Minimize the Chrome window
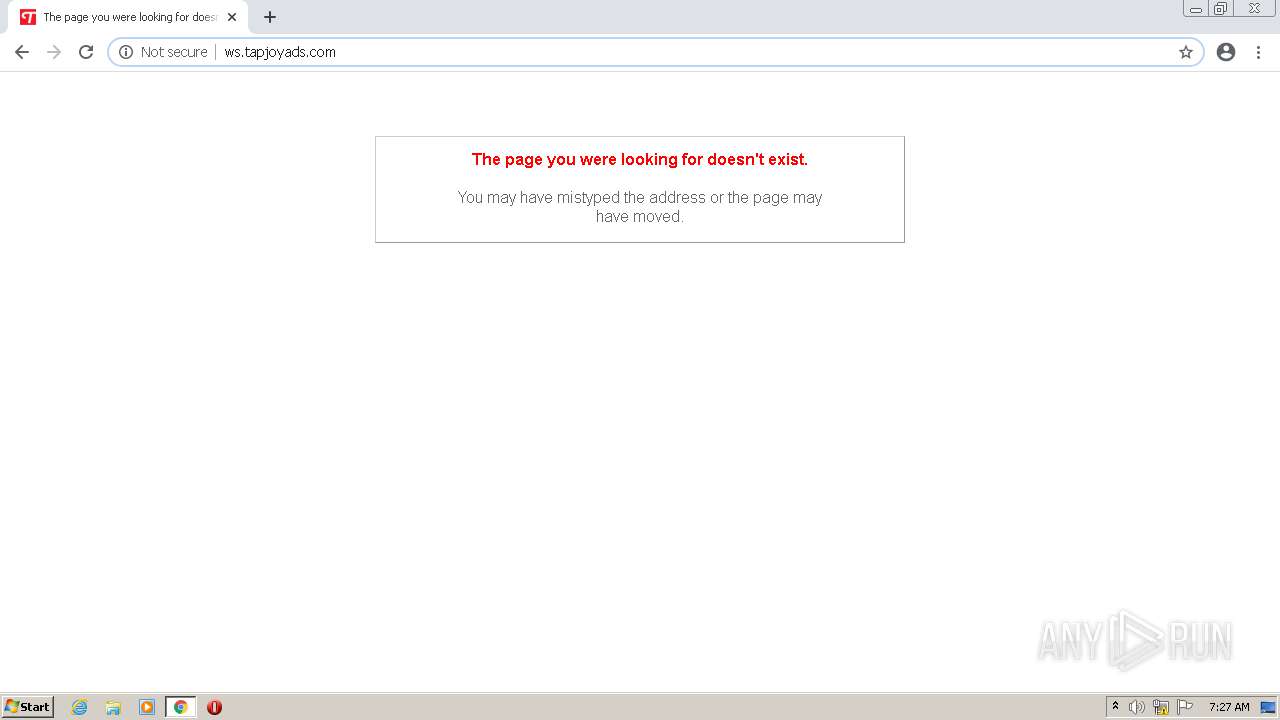 (x=1196, y=9)
